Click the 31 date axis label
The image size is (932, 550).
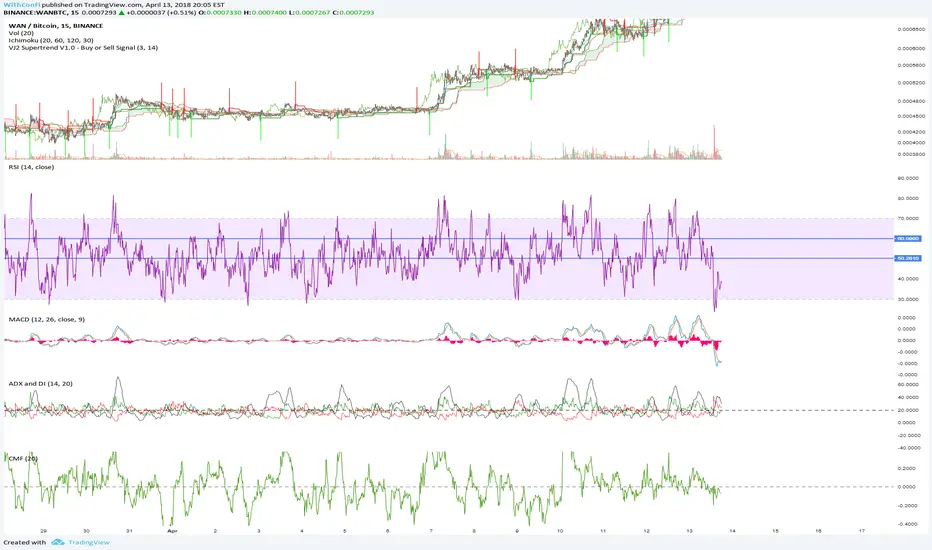click(130, 530)
